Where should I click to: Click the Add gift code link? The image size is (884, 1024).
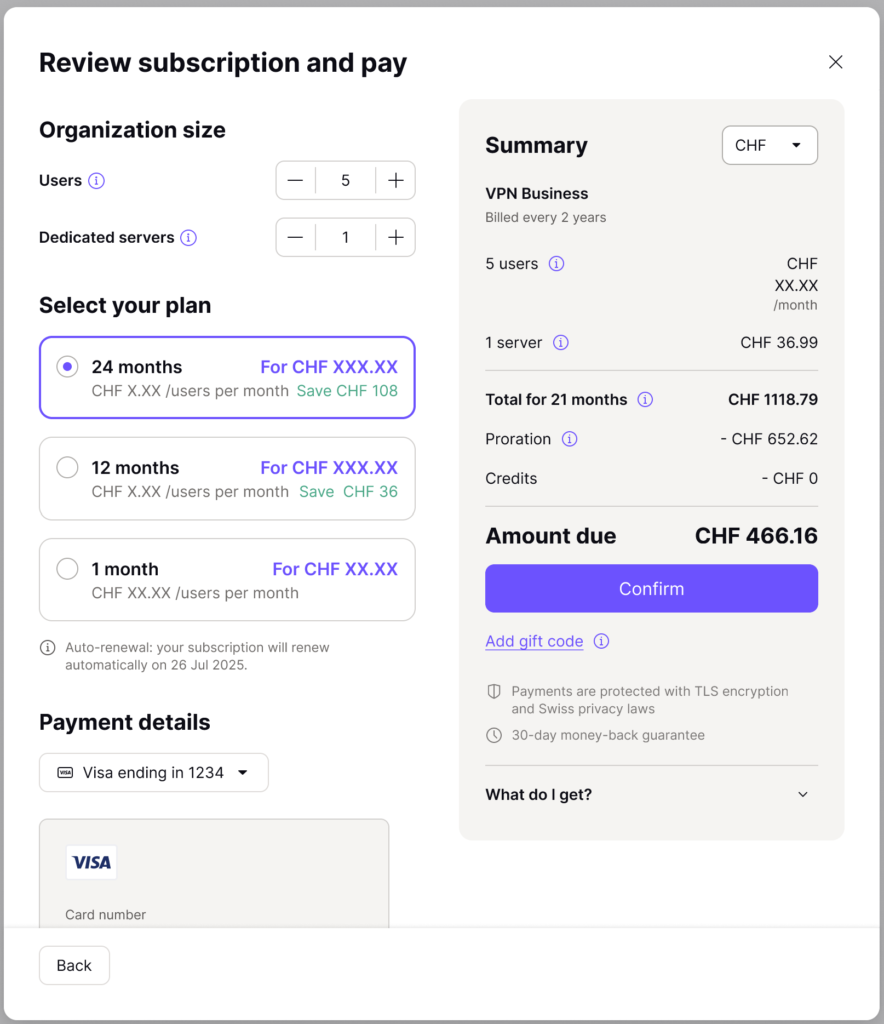[x=534, y=641]
